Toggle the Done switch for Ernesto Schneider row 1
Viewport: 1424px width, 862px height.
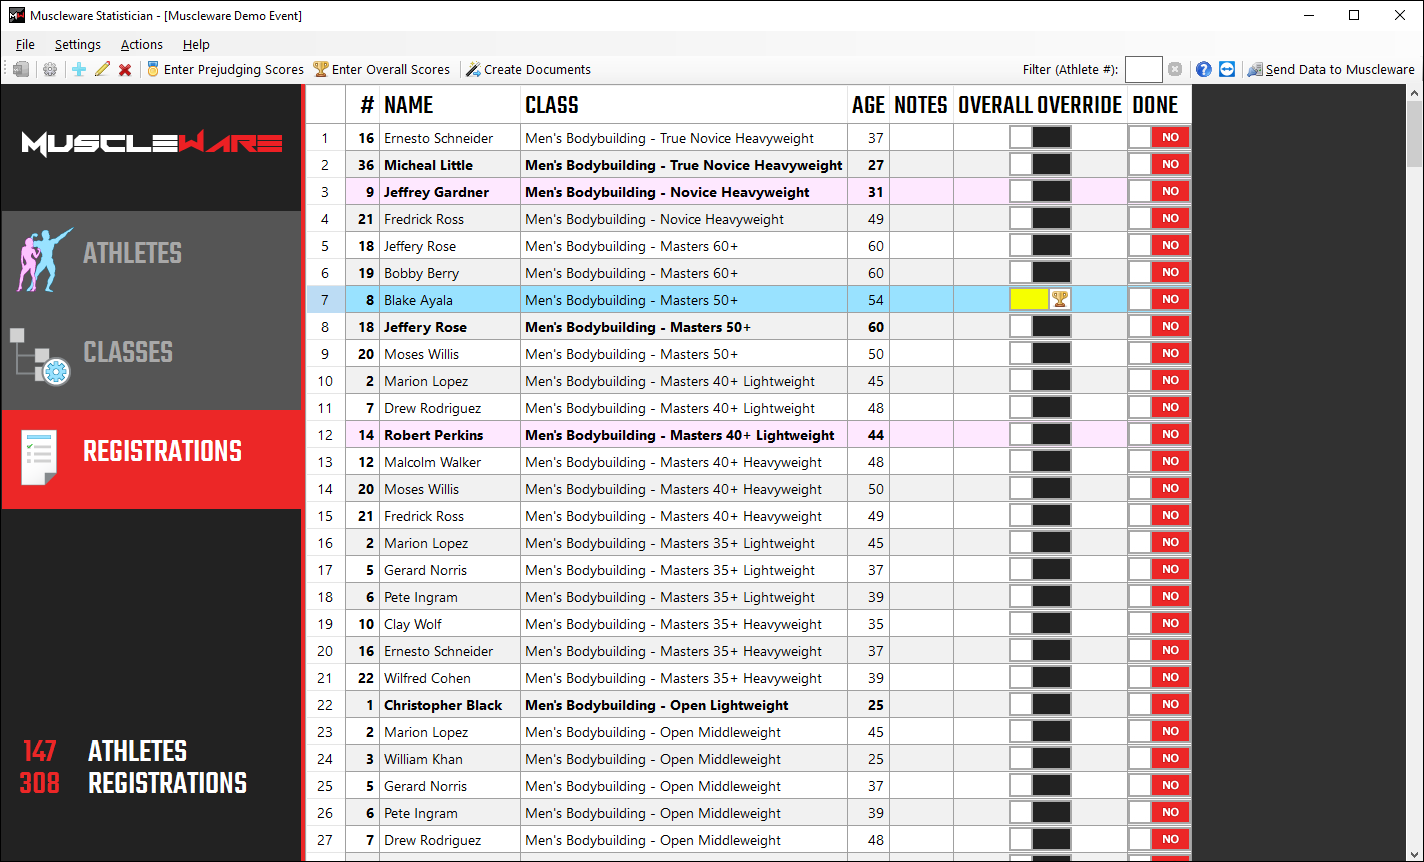click(1159, 137)
